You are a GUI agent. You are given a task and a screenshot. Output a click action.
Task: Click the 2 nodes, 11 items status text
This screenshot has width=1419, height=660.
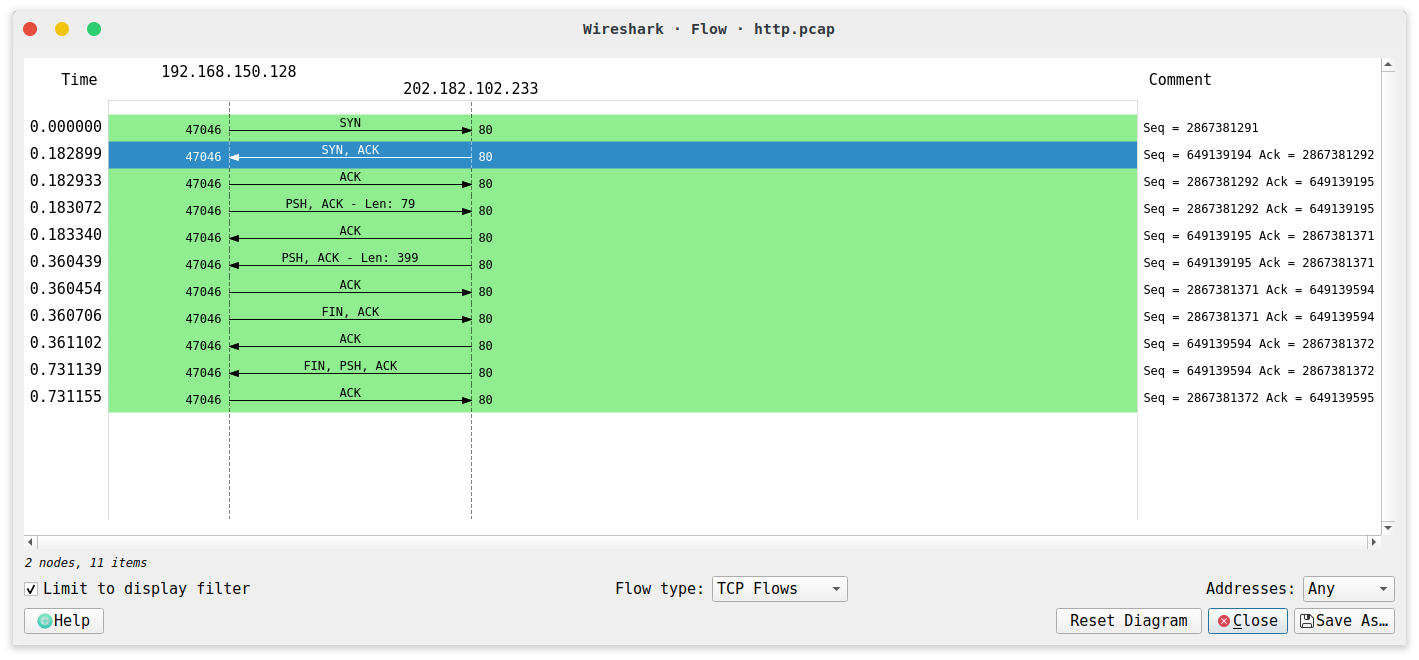tap(86, 563)
